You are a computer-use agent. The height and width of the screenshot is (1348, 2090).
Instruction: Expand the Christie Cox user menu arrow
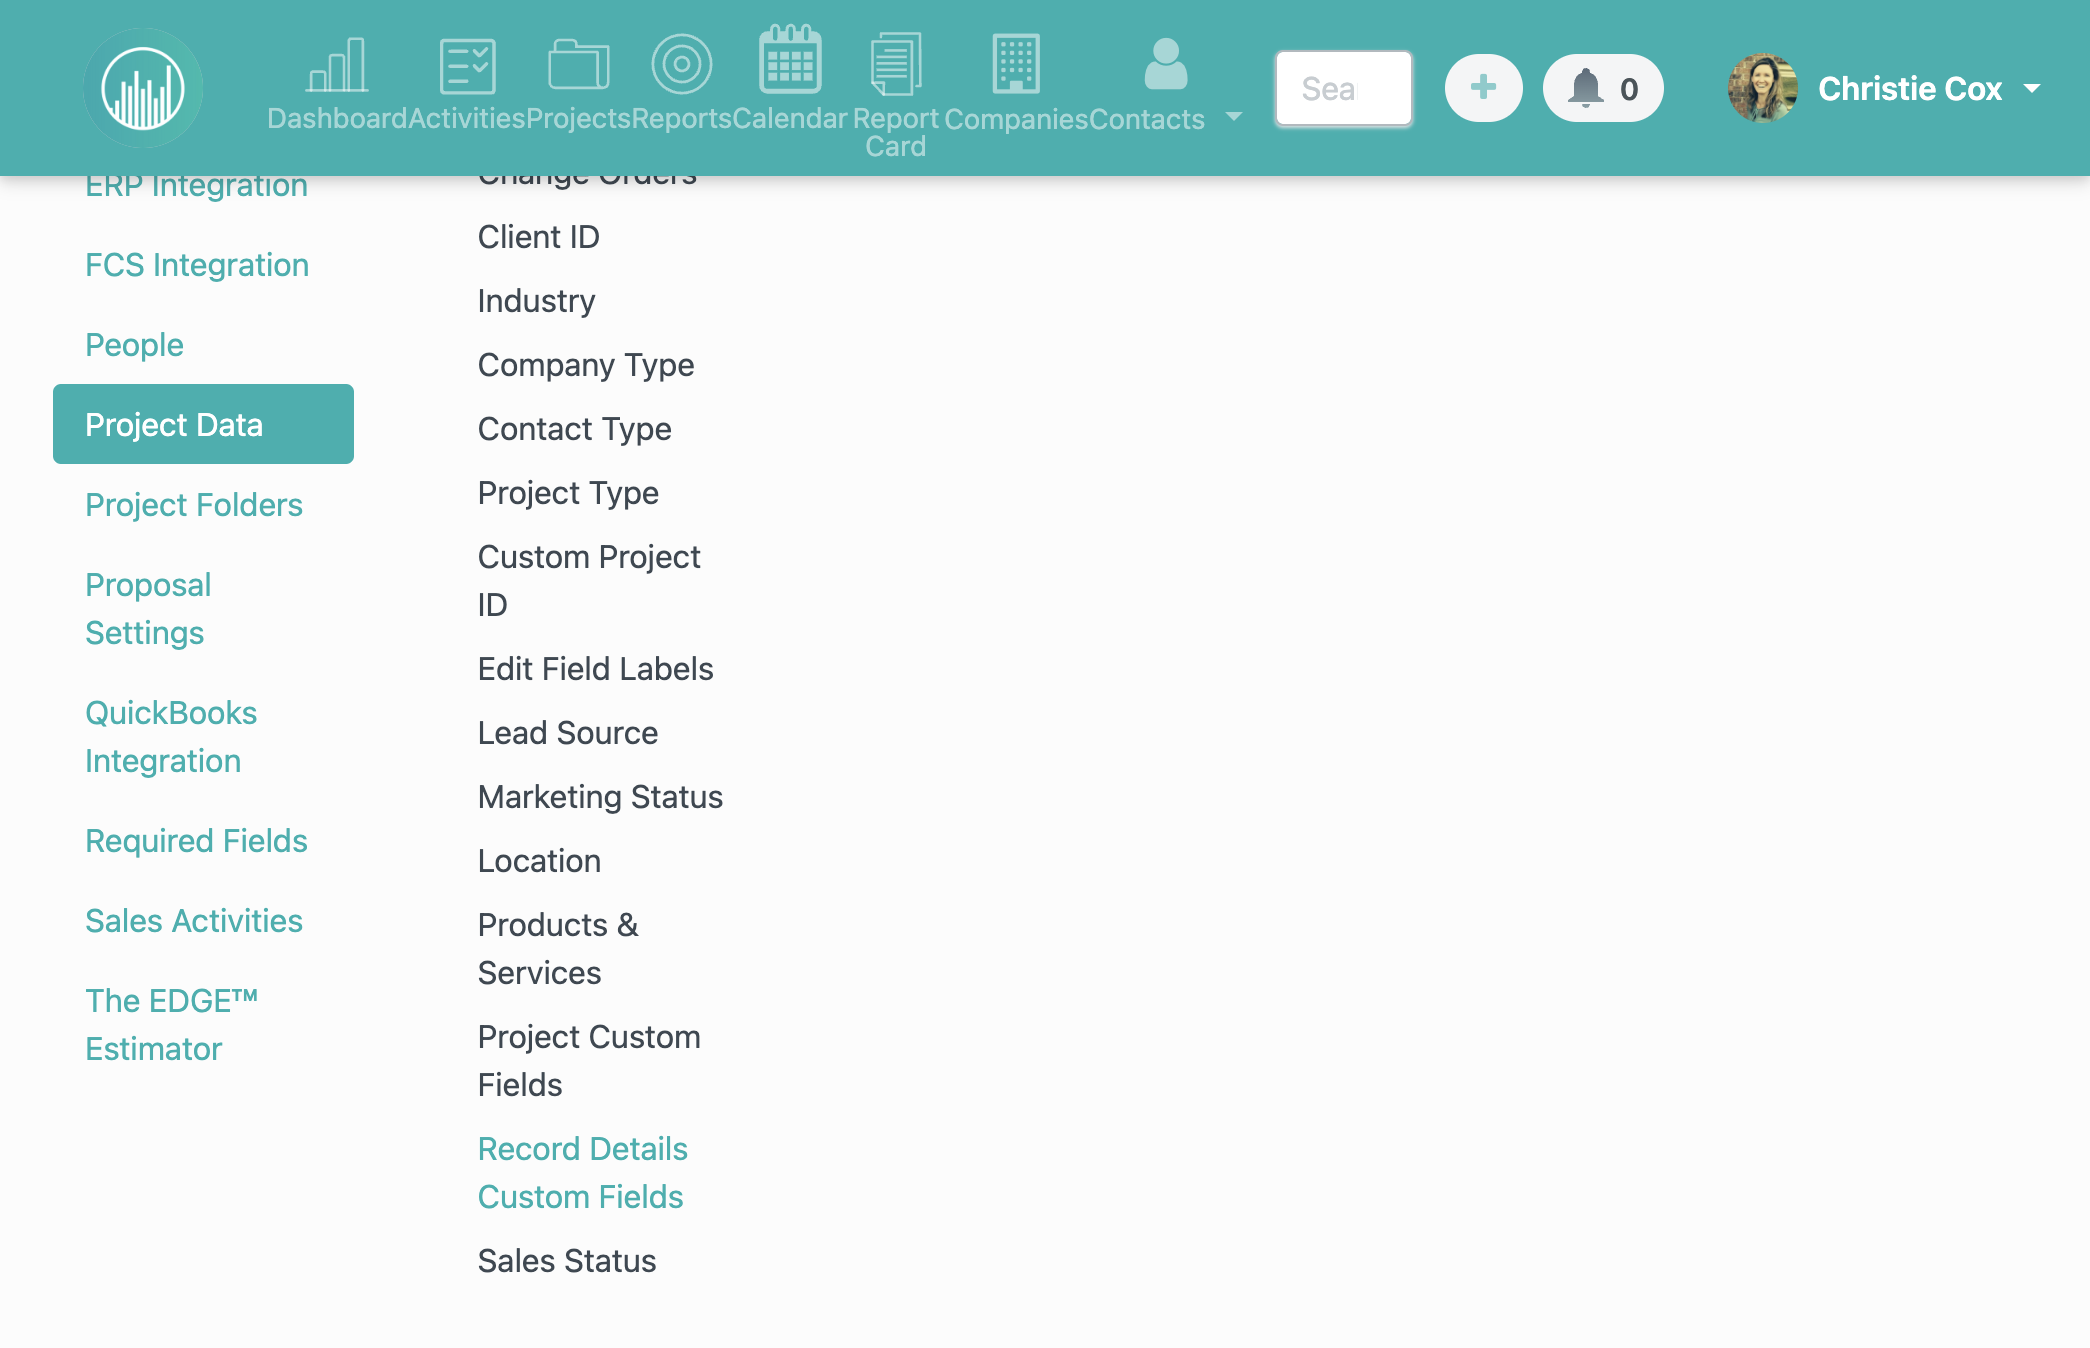click(x=2032, y=88)
